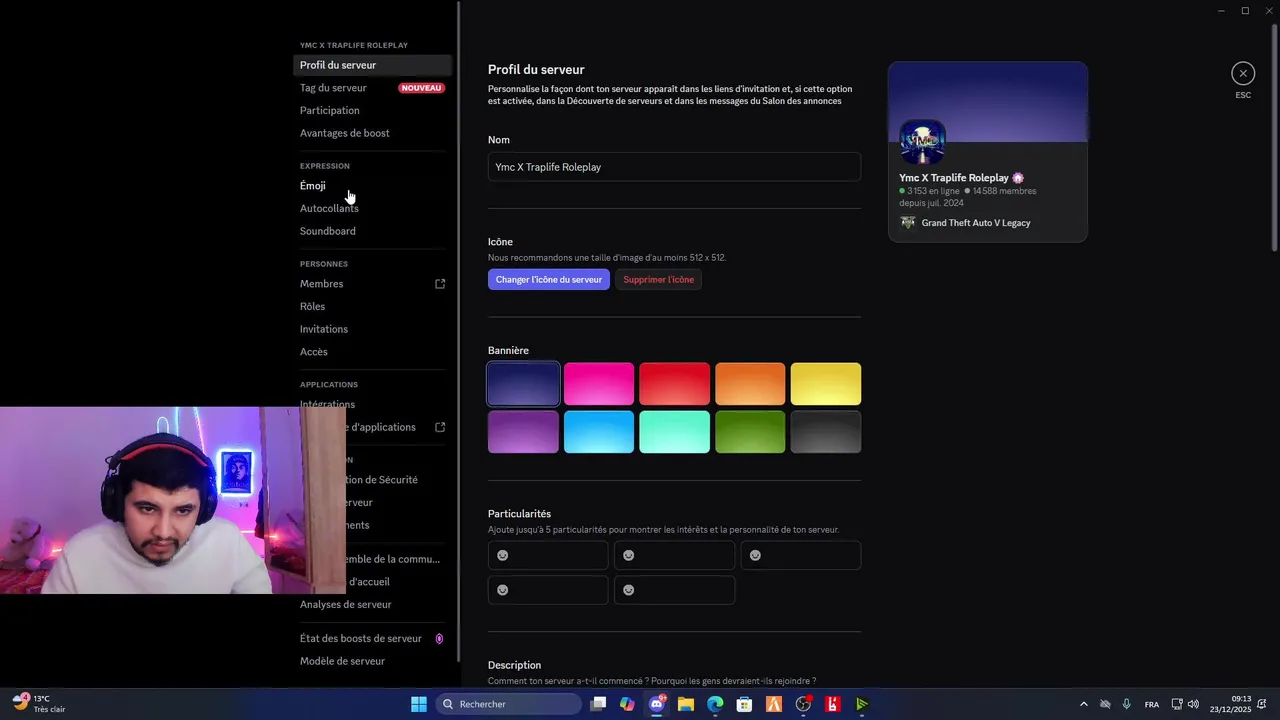1280x720 pixels.
Task: Click the green arrow app icon on taskbar
Action: (x=862, y=704)
